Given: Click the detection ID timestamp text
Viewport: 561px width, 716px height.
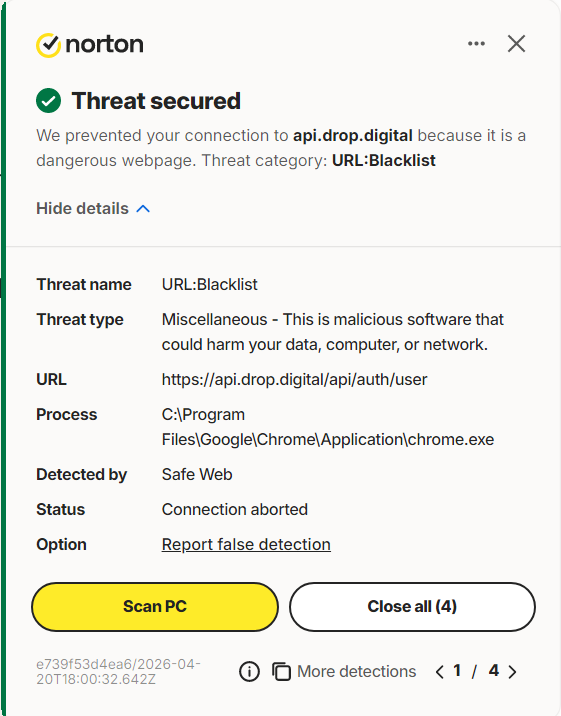Looking at the screenshot, I should [x=118, y=671].
